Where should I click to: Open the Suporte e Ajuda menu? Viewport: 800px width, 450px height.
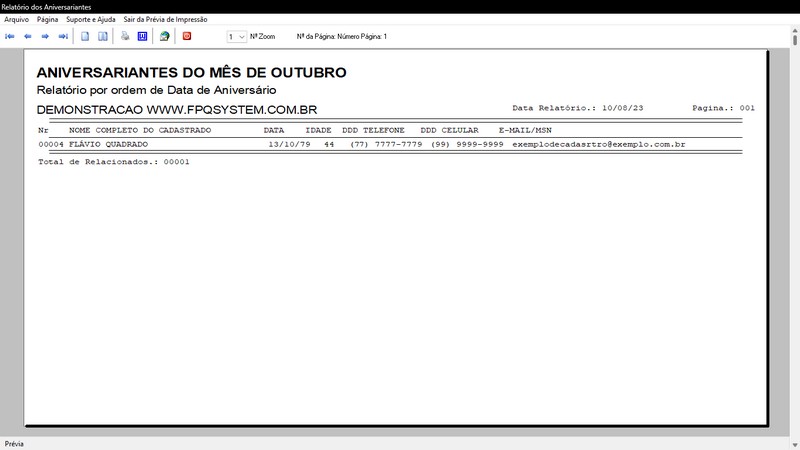(91, 19)
